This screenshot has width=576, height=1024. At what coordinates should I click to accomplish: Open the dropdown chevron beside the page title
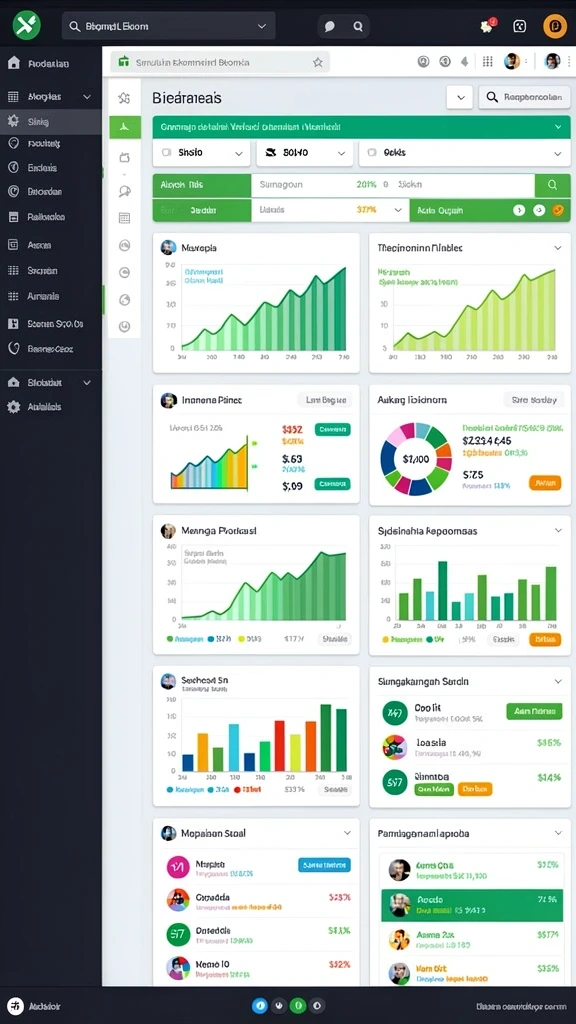pyautogui.click(x=460, y=98)
